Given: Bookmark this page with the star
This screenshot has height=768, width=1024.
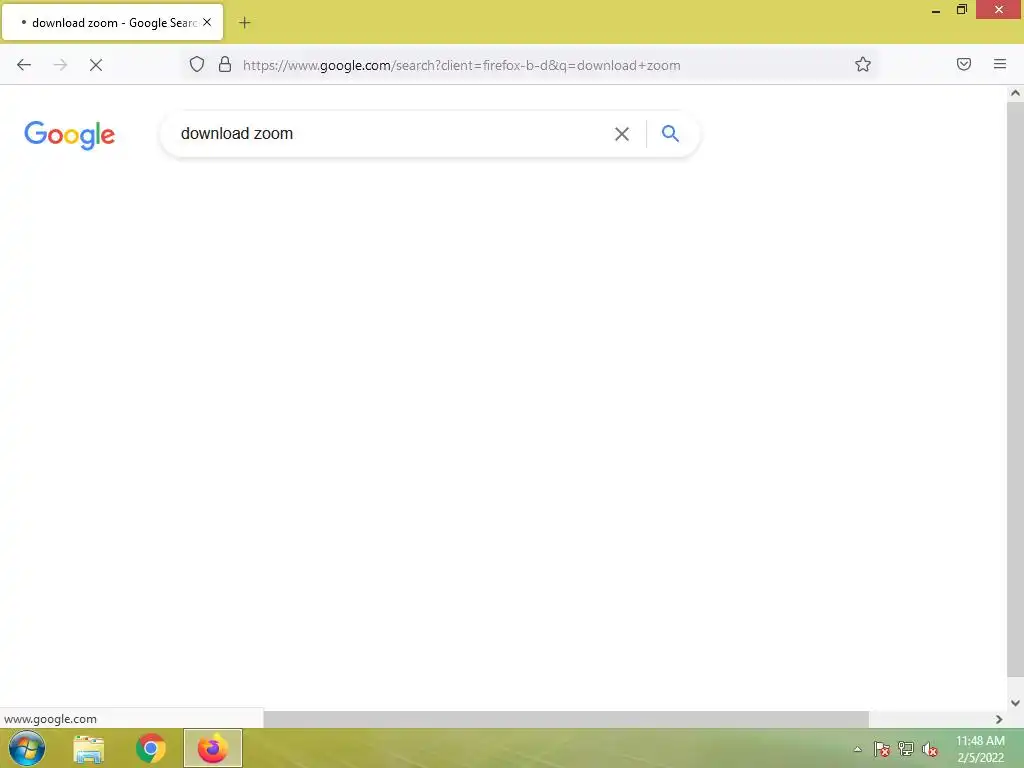Looking at the screenshot, I should click(x=863, y=64).
